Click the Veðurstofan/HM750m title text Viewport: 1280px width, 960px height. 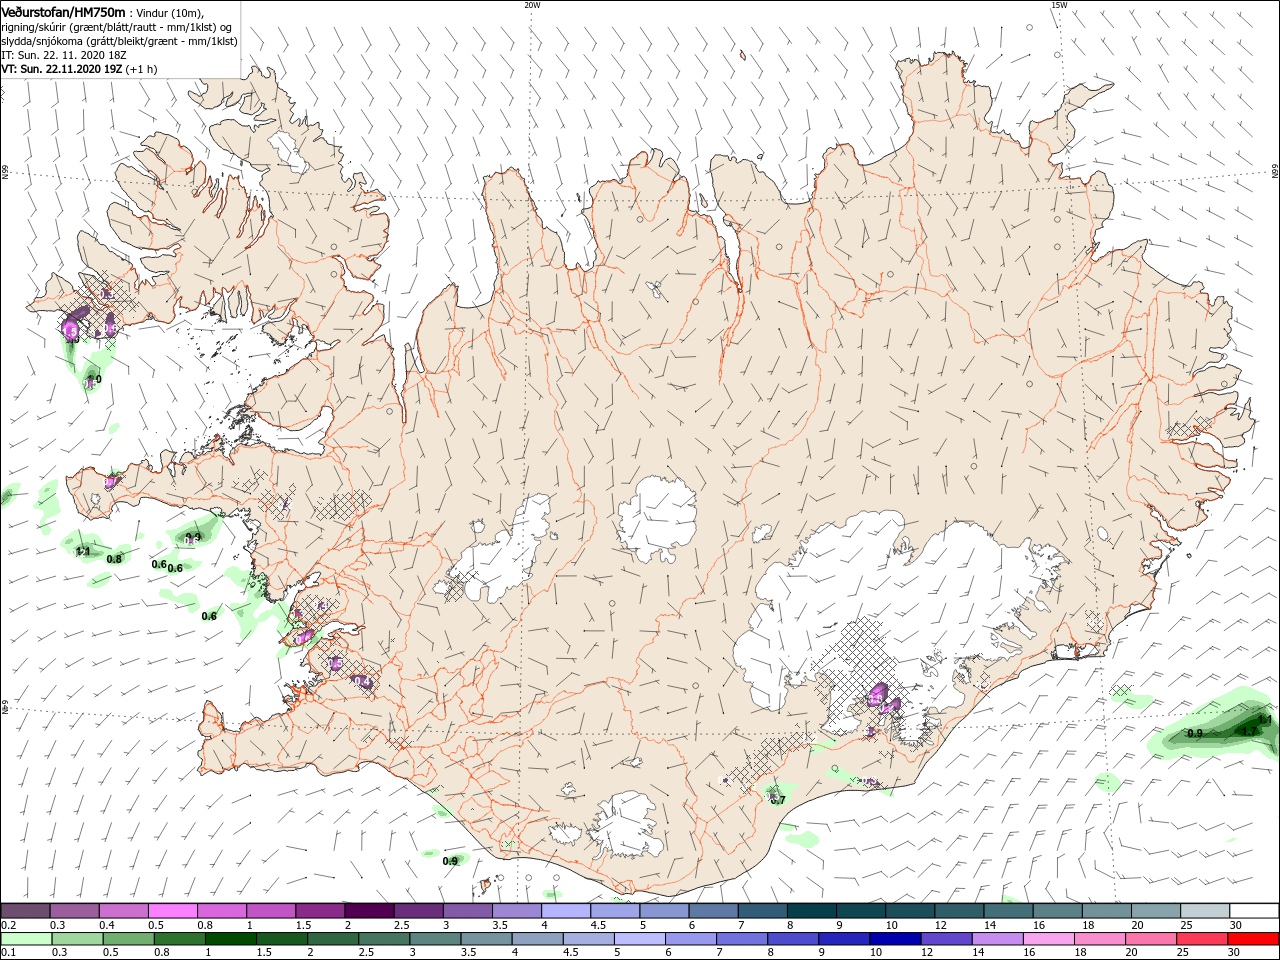coord(62,11)
